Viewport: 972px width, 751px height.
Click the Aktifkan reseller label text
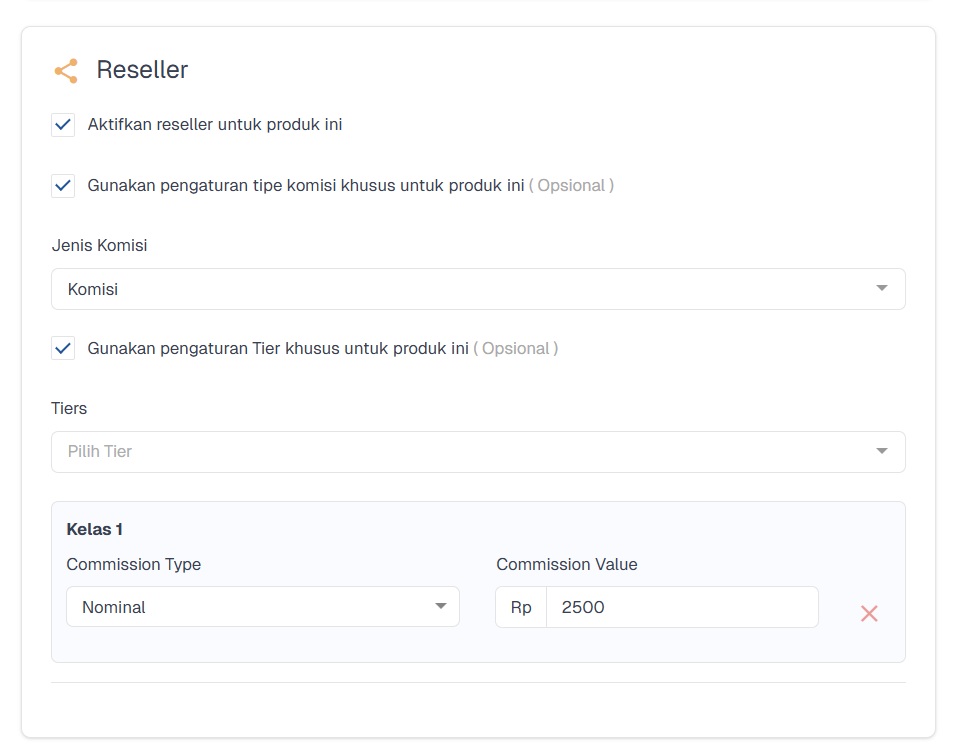tap(214, 125)
